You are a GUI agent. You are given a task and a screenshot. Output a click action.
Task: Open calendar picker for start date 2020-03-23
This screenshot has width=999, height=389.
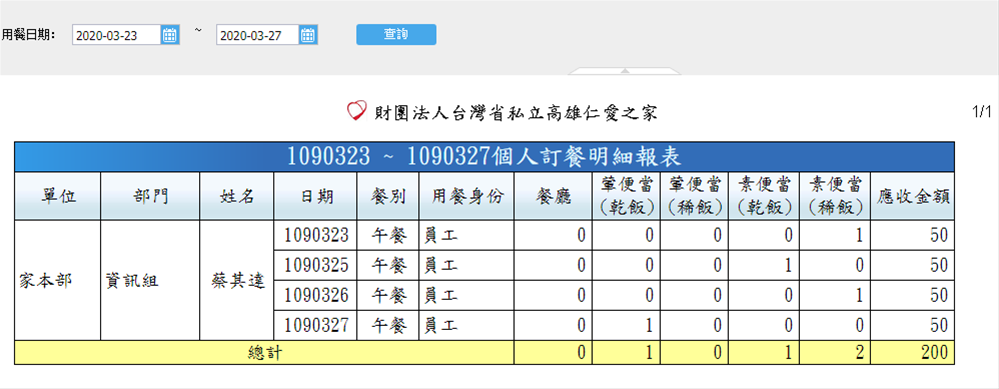(169, 35)
